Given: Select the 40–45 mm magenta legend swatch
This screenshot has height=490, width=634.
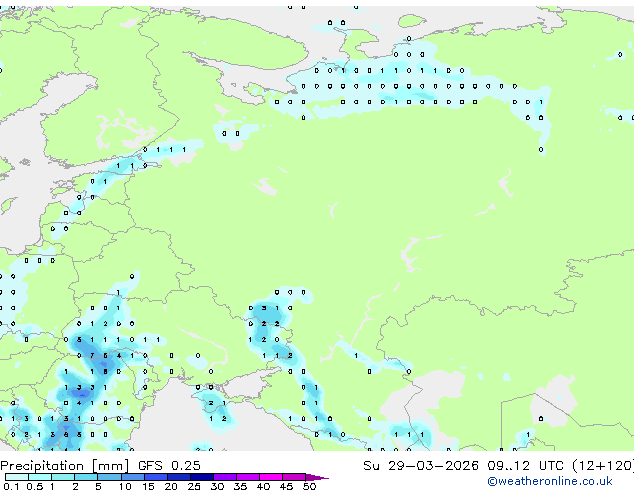Looking at the screenshot, I should pyautogui.click(x=271, y=477).
